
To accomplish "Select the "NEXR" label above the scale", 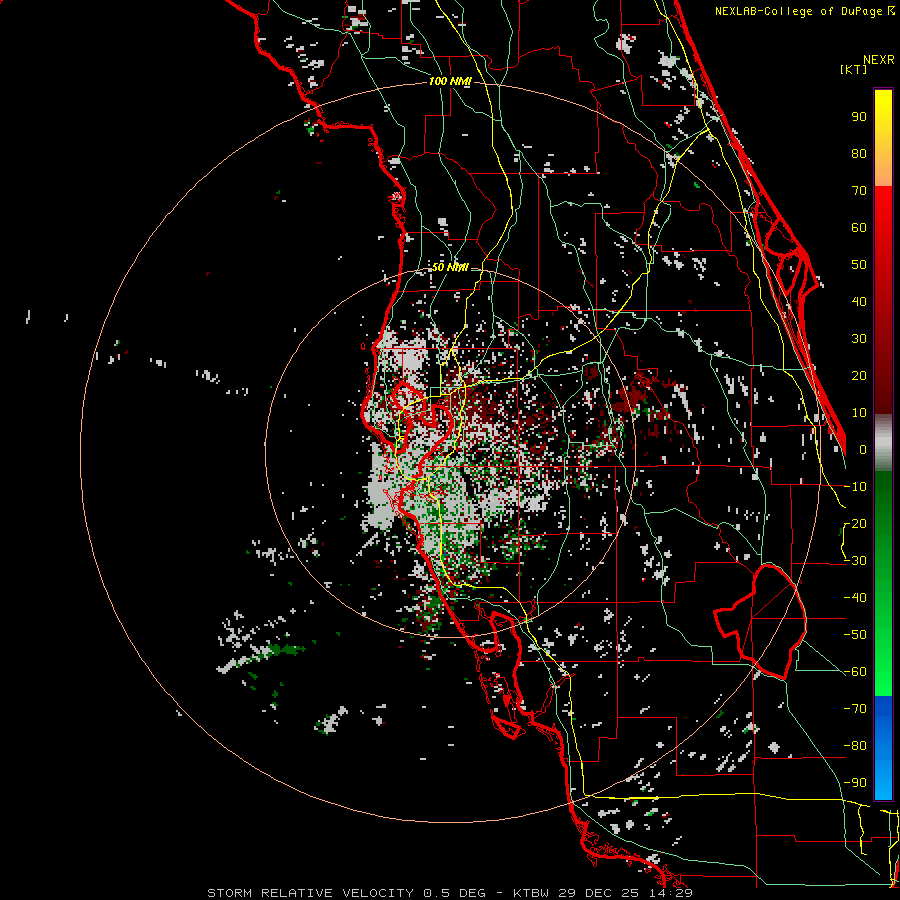I will 879,60.
